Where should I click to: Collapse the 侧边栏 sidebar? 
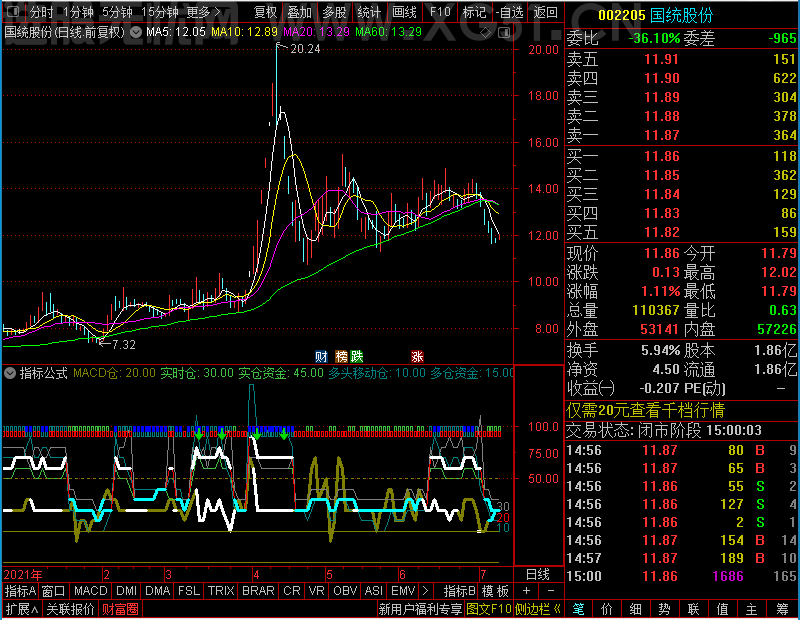[x=537, y=609]
